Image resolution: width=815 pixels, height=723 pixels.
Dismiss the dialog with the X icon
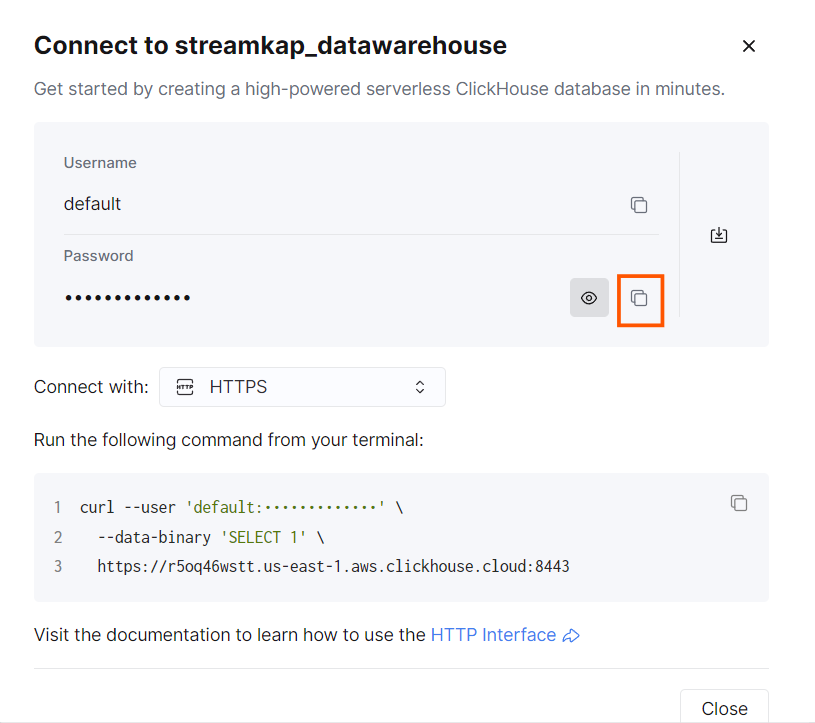tap(748, 46)
